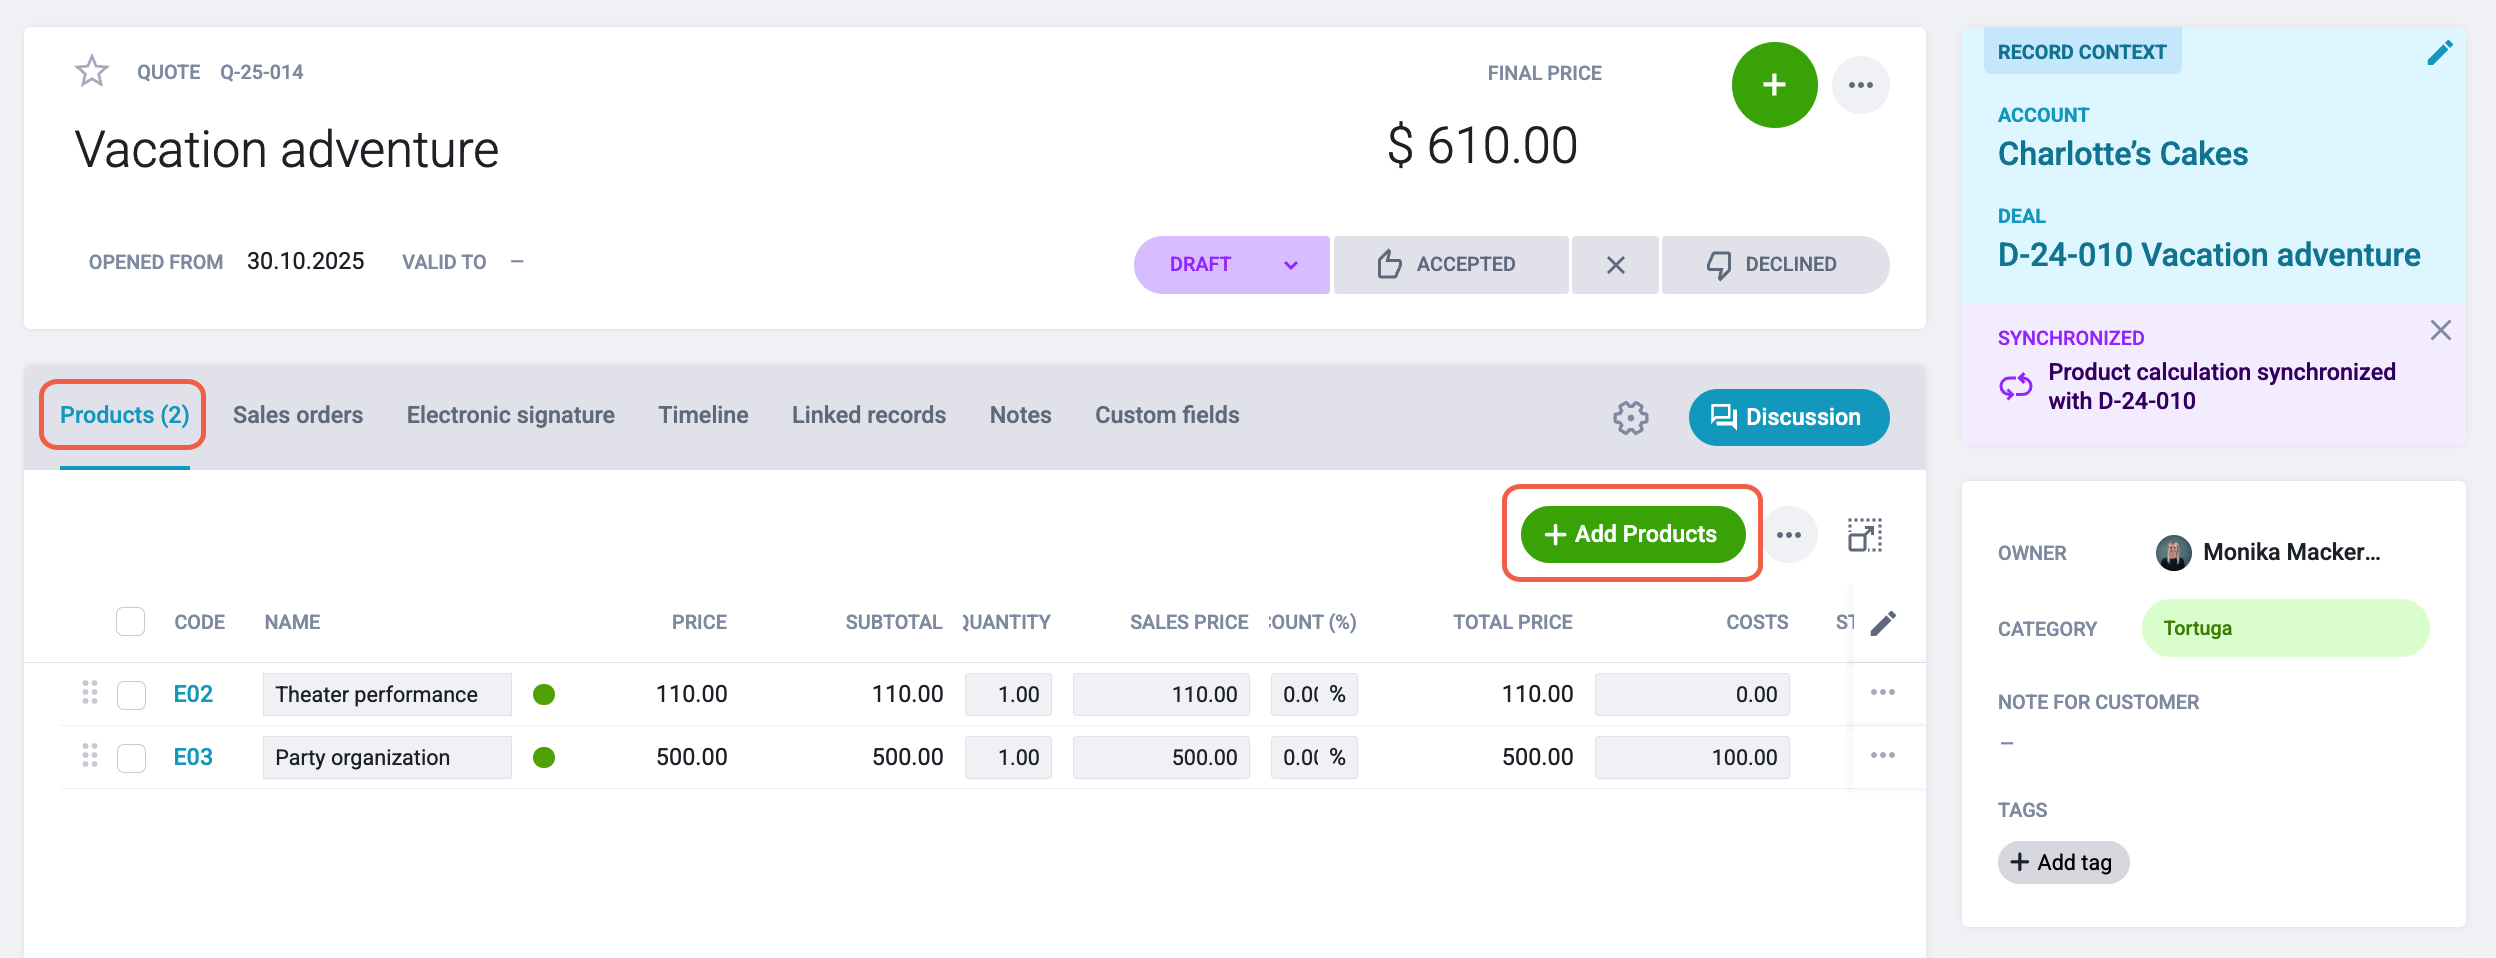This screenshot has height=958, width=2496.
Task: Edit table columns with pencil icon
Action: pos(1883,623)
